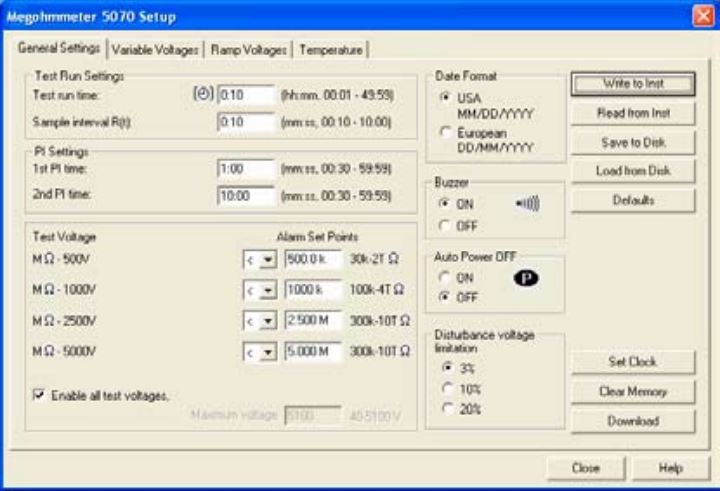Image resolution: width=720 pixels, height=491 pixels.
Task: Switch to the Variable Voltages tab
Action: coord(155,50)
